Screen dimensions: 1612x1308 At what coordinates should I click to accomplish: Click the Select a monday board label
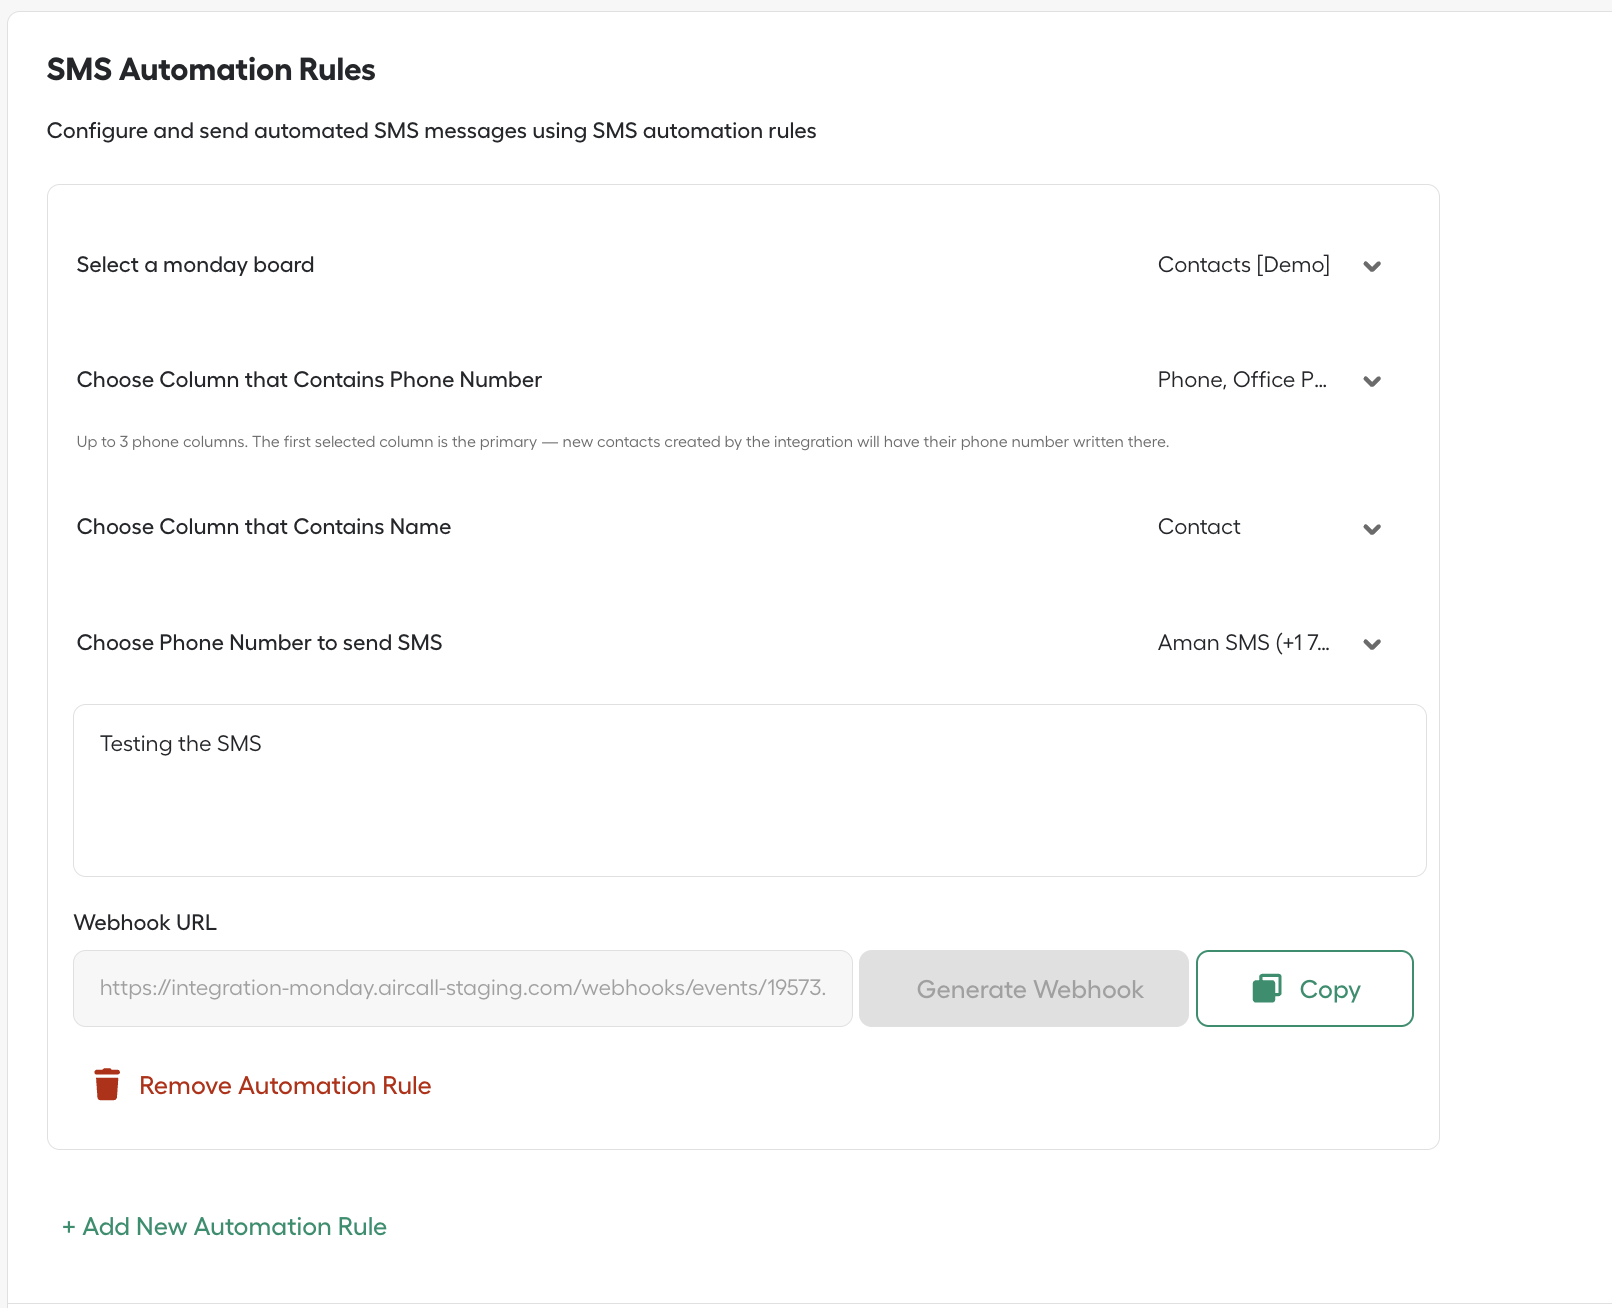(x=196, y=265)
